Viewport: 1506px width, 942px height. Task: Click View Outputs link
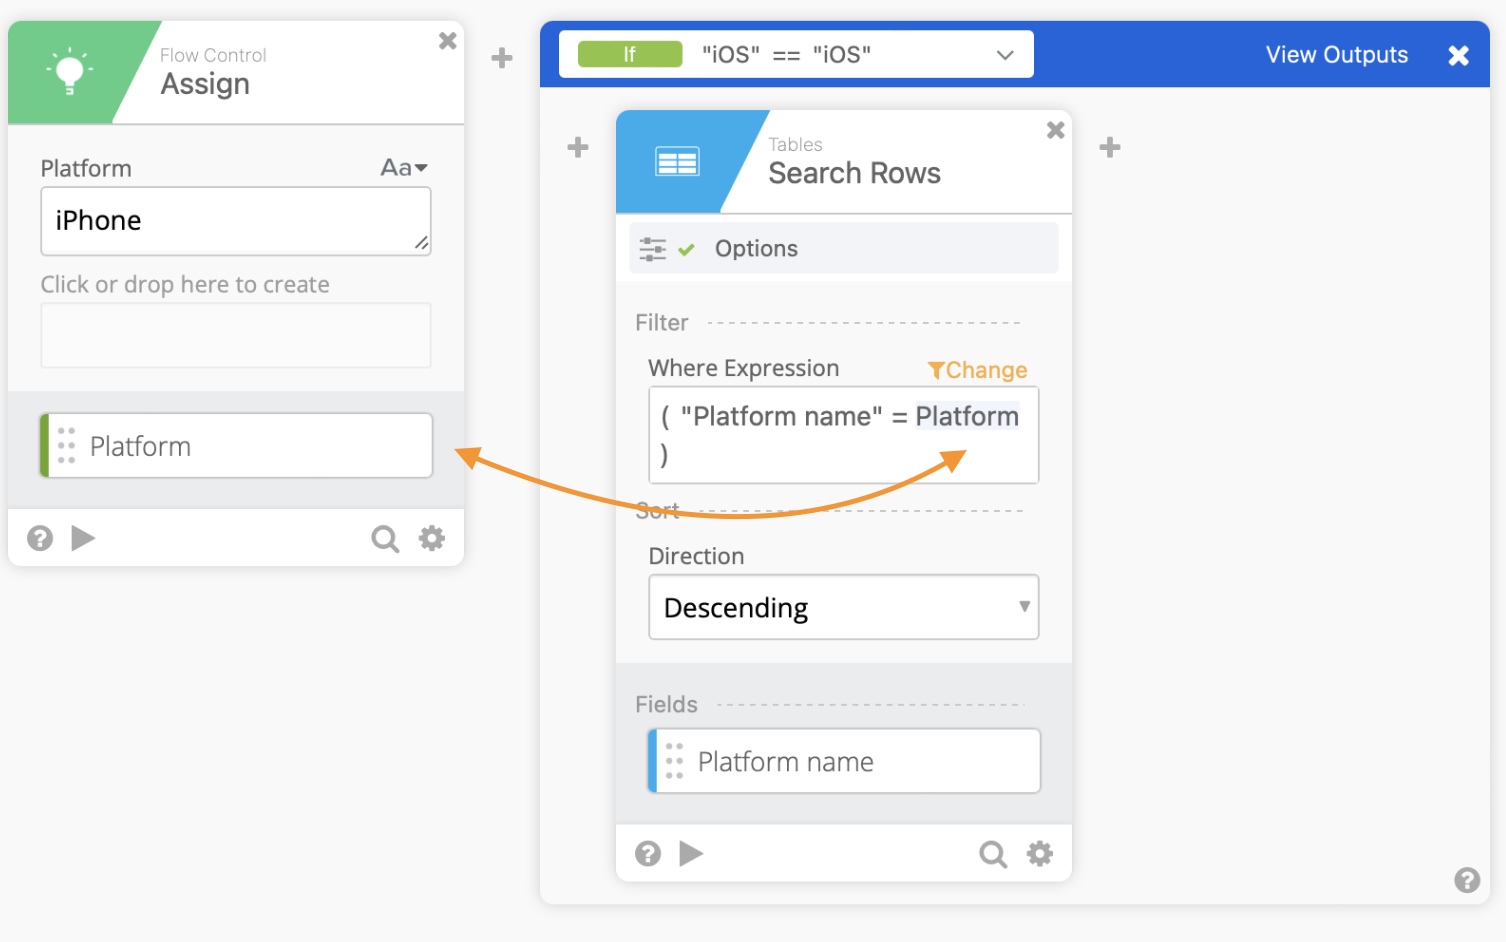tap(1336, 55)
